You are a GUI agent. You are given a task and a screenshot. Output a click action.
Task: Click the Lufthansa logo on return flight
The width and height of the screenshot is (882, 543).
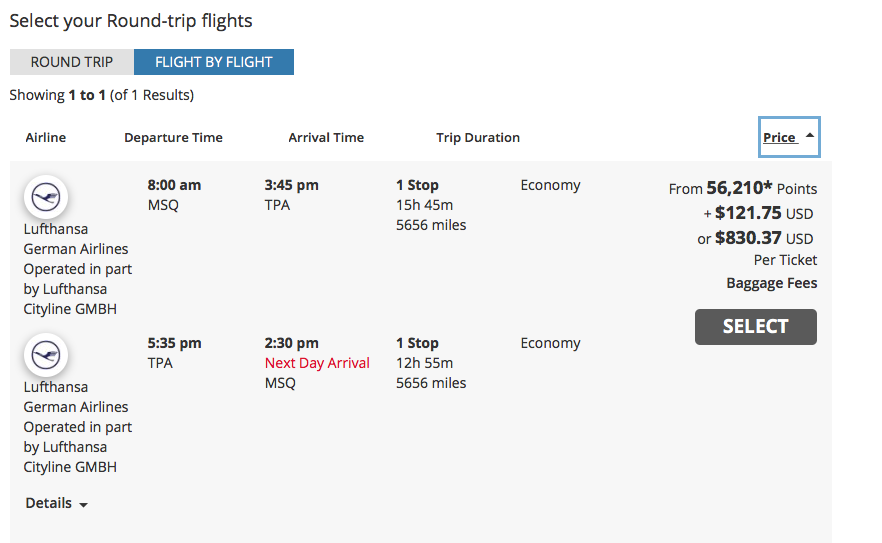click(x=46, y=355)
